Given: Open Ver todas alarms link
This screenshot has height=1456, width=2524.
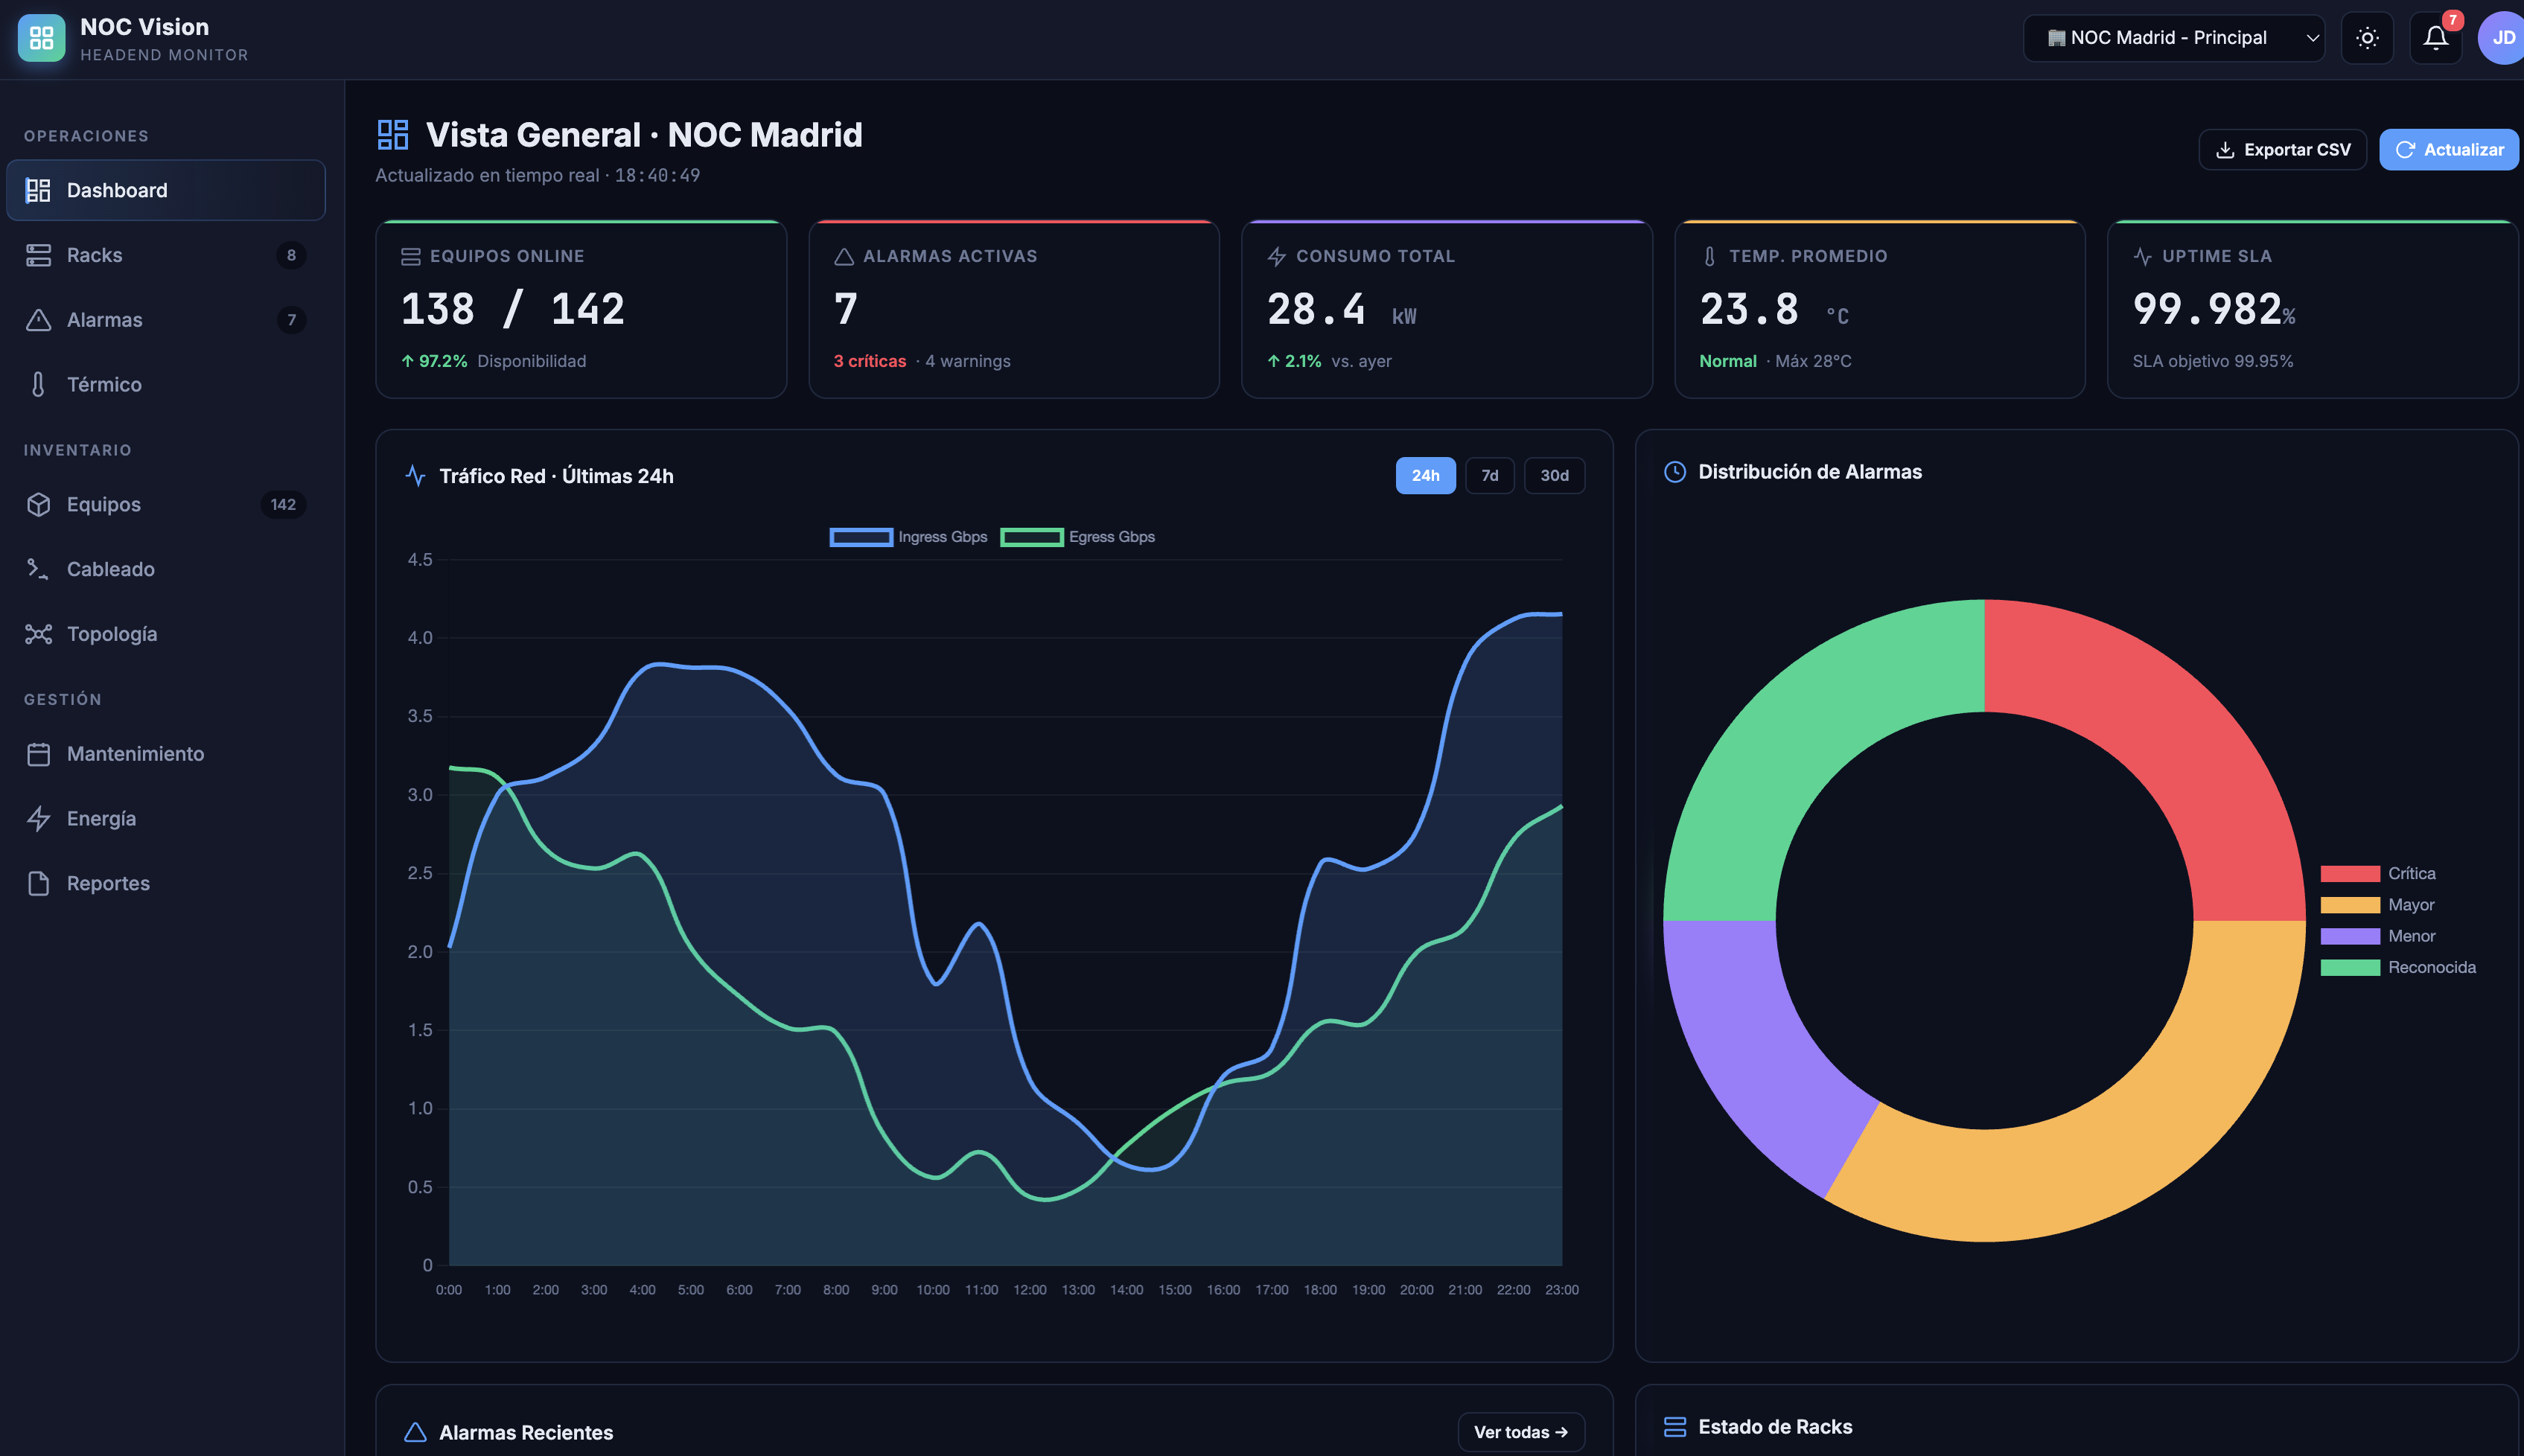Looking at the screenshot, I should coord(1521,1432).
